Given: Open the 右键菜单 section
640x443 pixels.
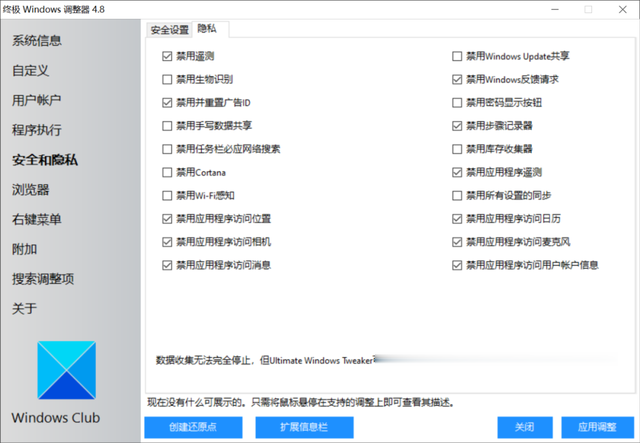Looking at the screenshot, I should coord(37,219).
